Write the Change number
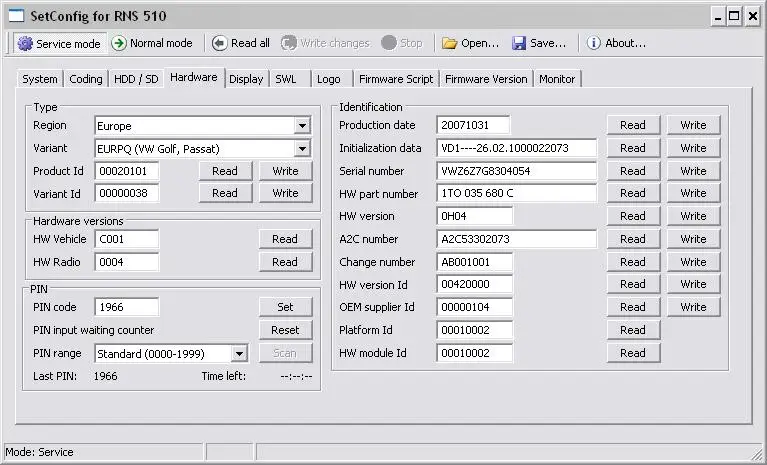The image size is (767, 465). 694,262
